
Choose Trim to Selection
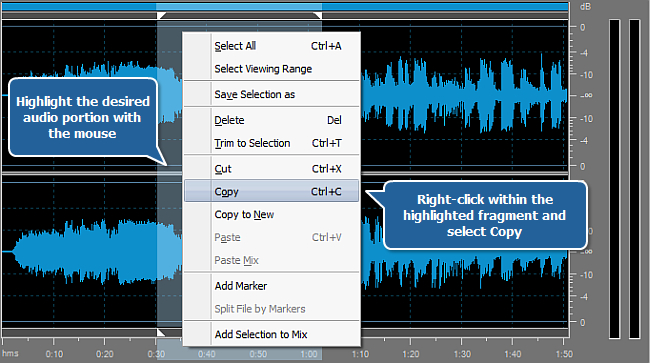(x=272, y=143)
